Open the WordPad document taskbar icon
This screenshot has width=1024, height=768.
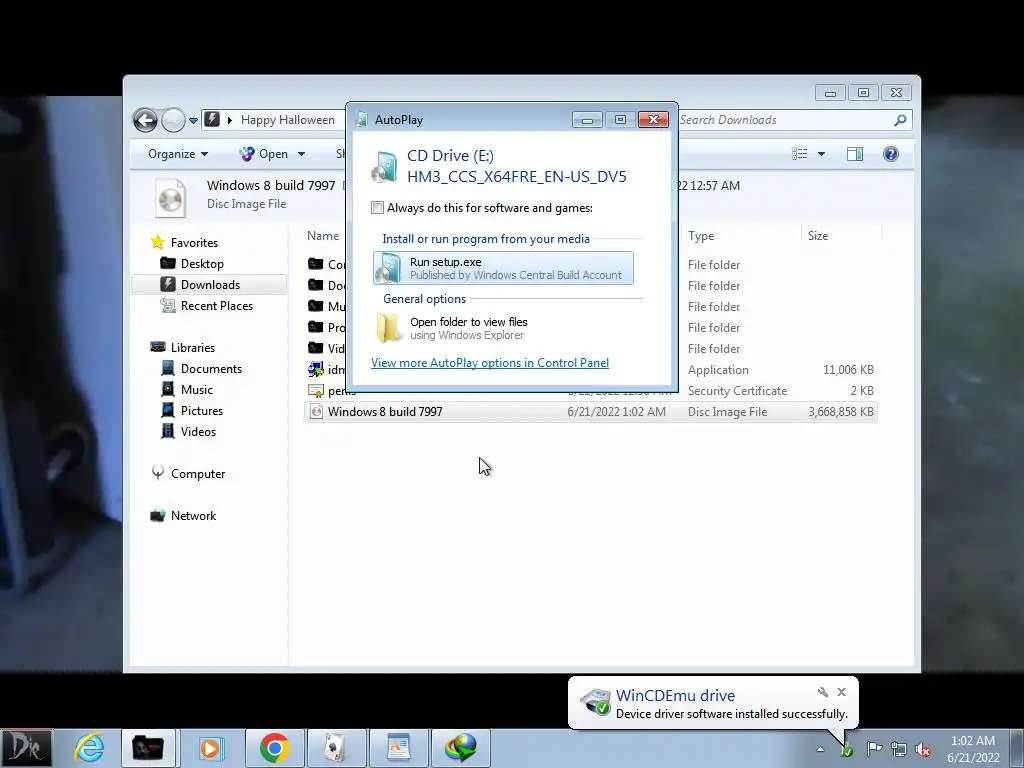point(398,748)
